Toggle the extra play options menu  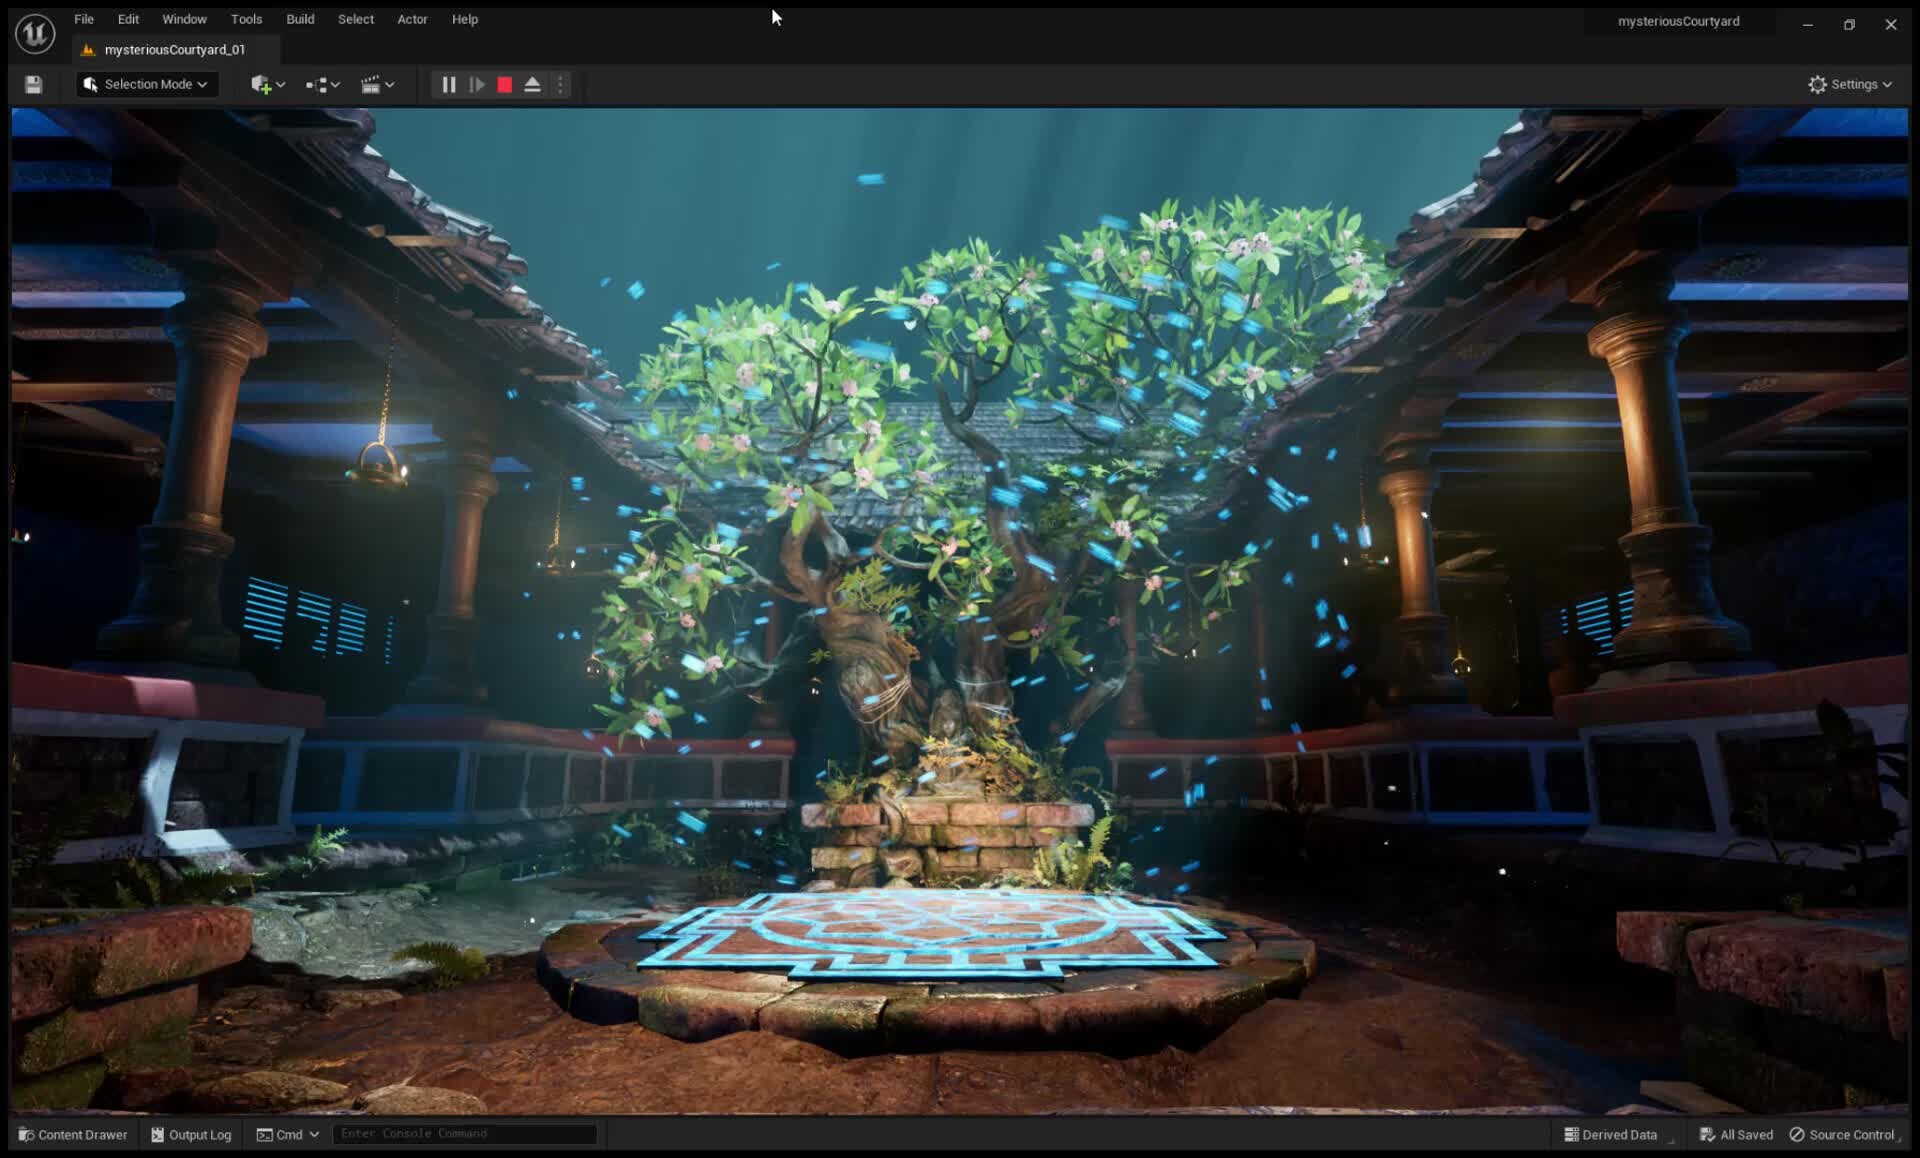tap(560, 84)
